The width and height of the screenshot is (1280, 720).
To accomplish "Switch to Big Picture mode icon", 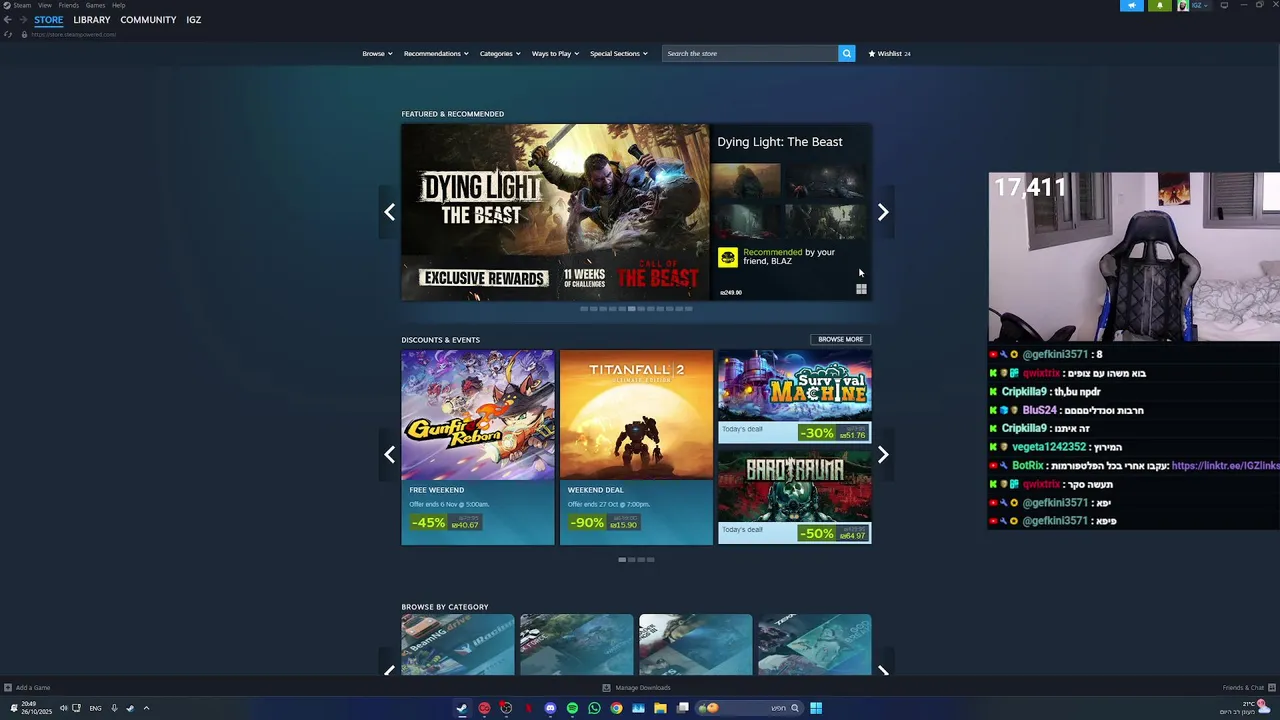I will point(1224,5).
